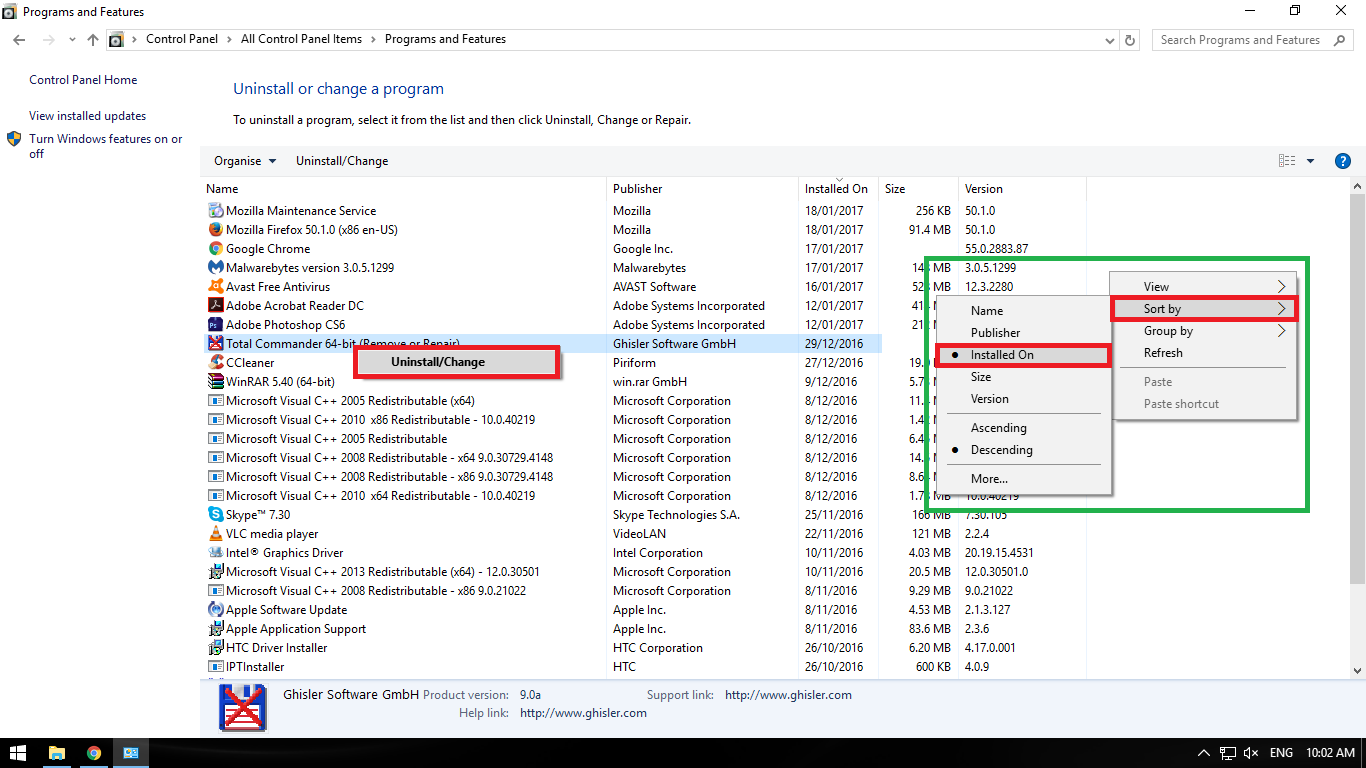Click the Name column header
Viewport: 1366px width, 768px height.
[x=404, y=188]
